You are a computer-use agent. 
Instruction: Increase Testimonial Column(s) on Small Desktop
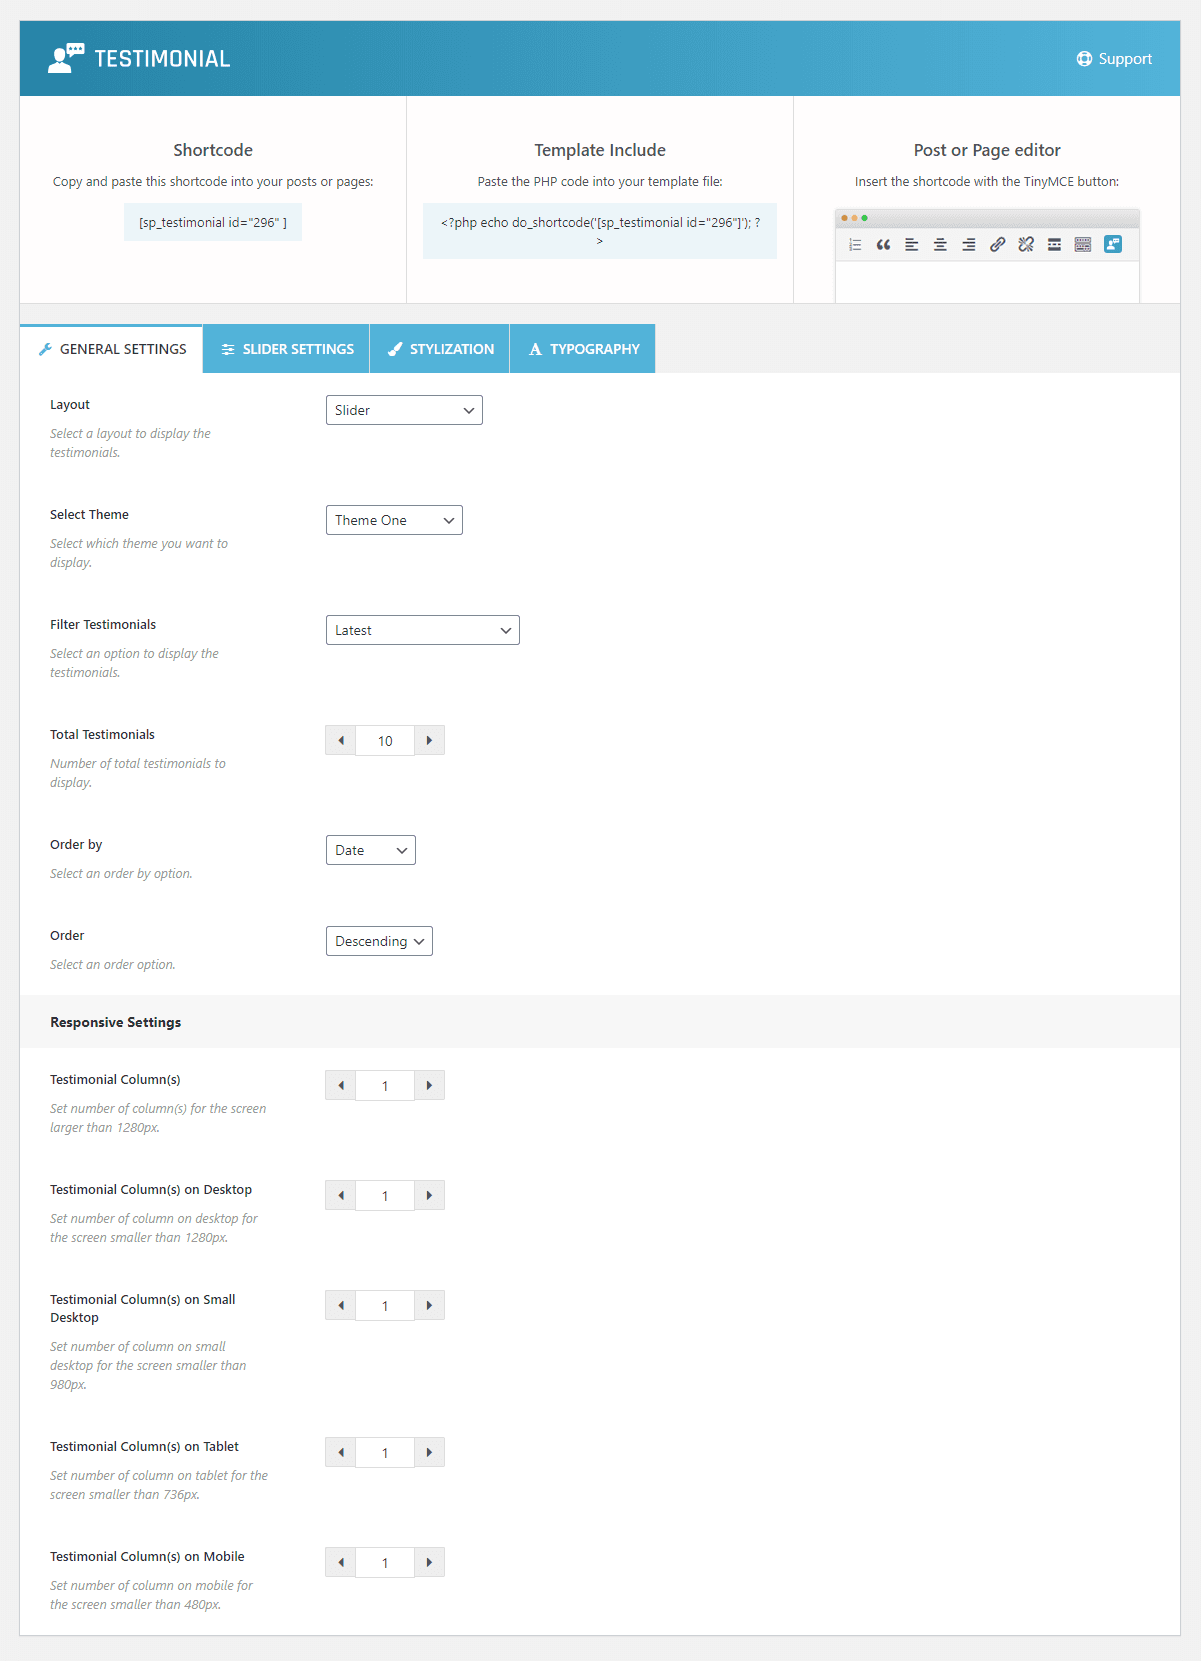coord(429,1305)
